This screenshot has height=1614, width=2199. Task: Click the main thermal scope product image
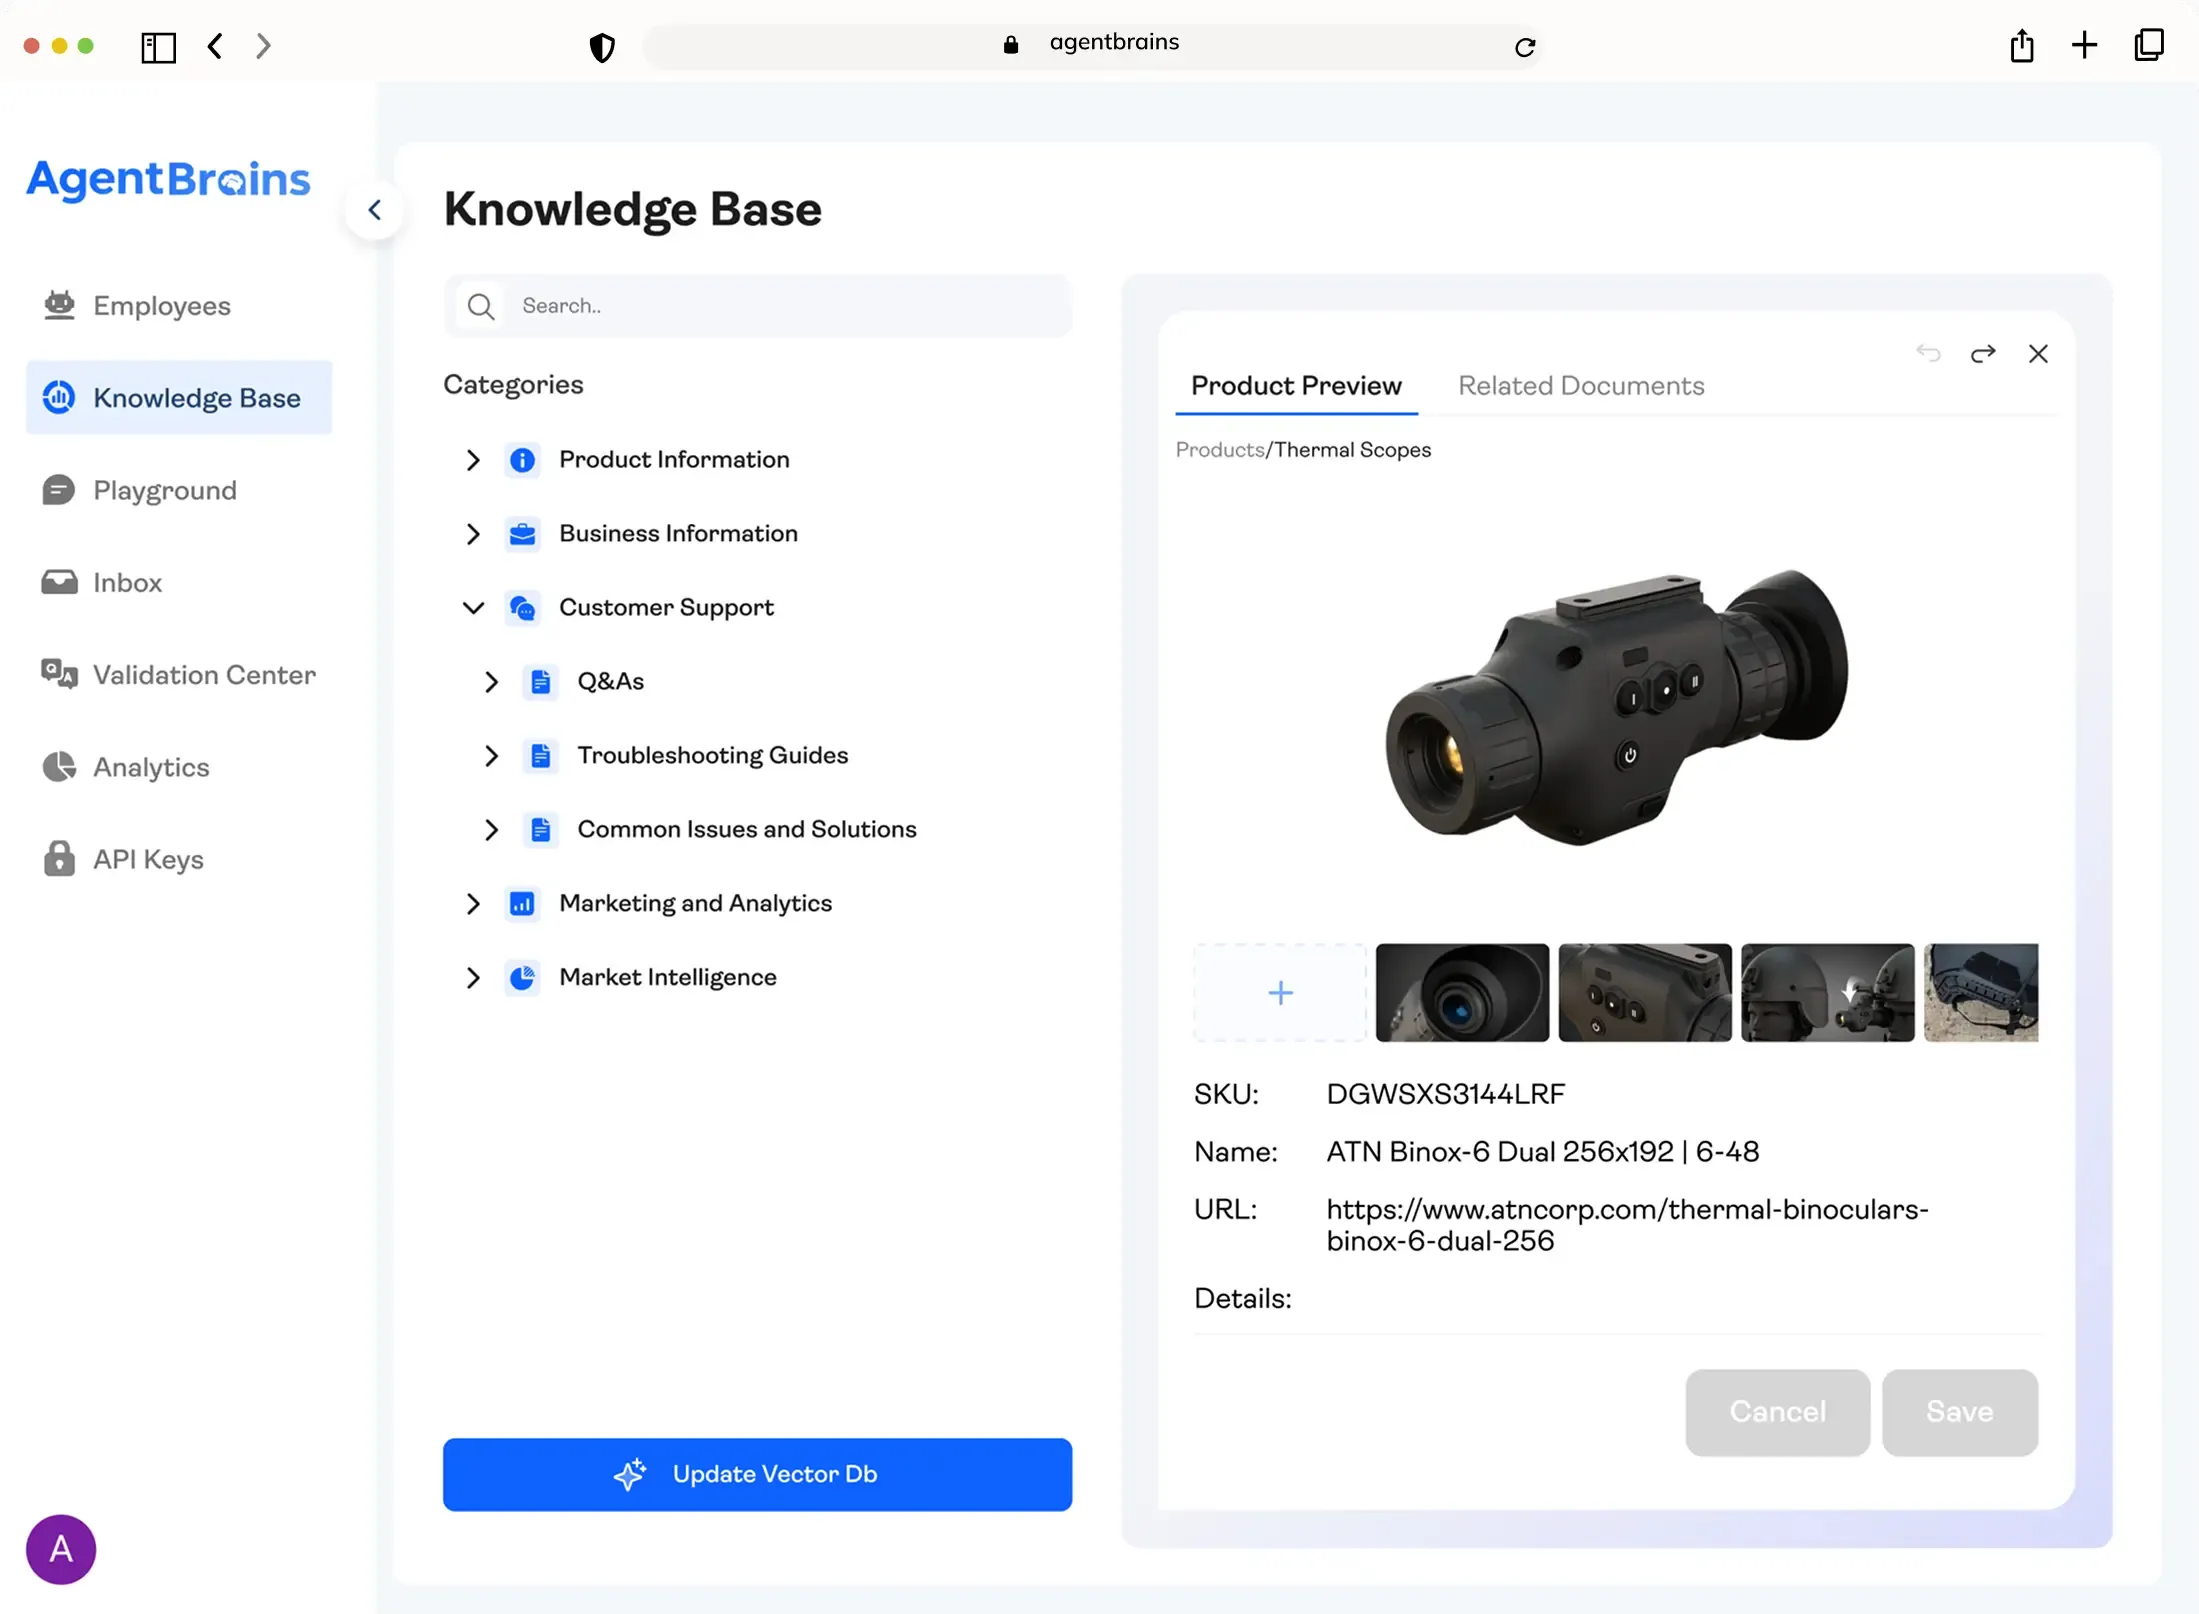pyautogui.click(x=1616, y=708)
